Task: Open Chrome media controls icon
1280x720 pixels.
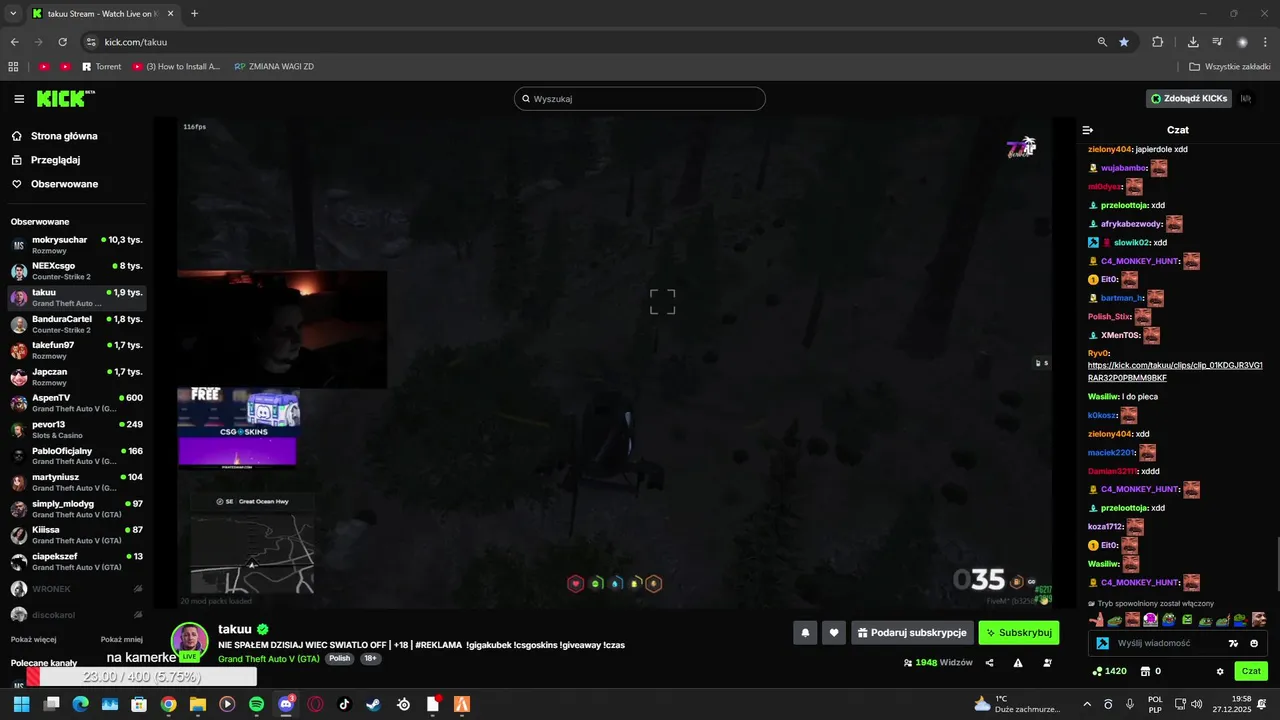Action: tap(1217, 42)
